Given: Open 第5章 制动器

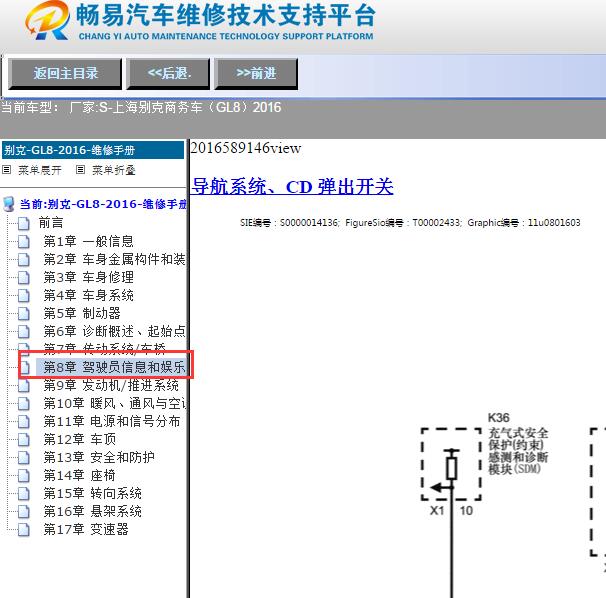Looking at the screenshot, I should pos(82,313).
